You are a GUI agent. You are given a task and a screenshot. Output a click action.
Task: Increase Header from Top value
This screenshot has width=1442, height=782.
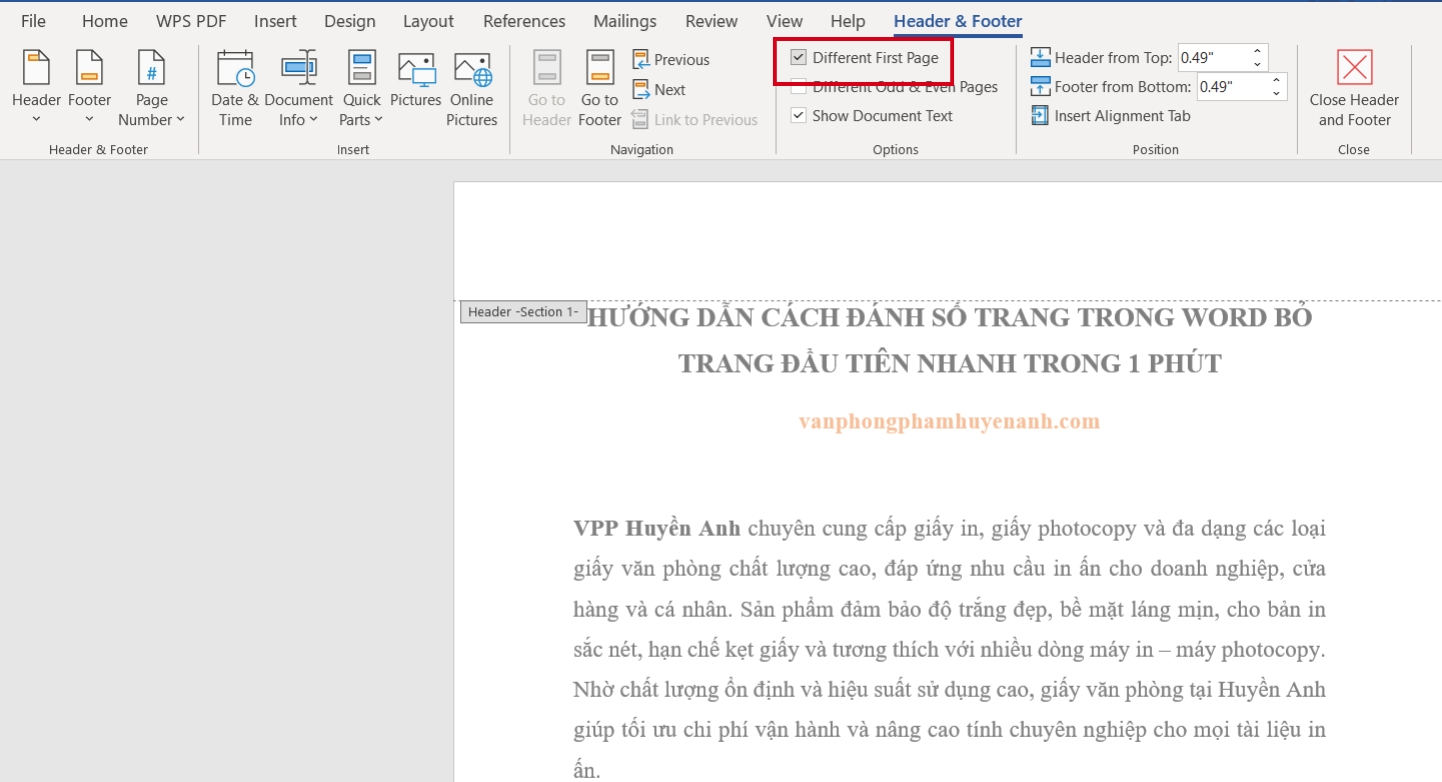(x=1257, y=51)
